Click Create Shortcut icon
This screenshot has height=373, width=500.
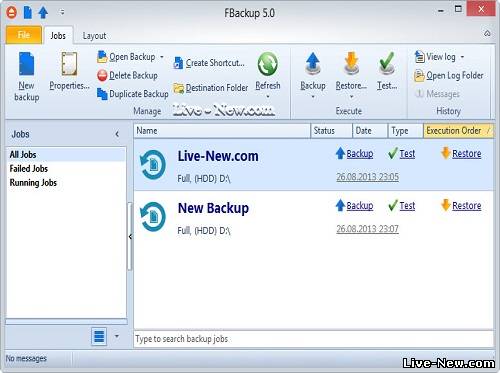178,63
